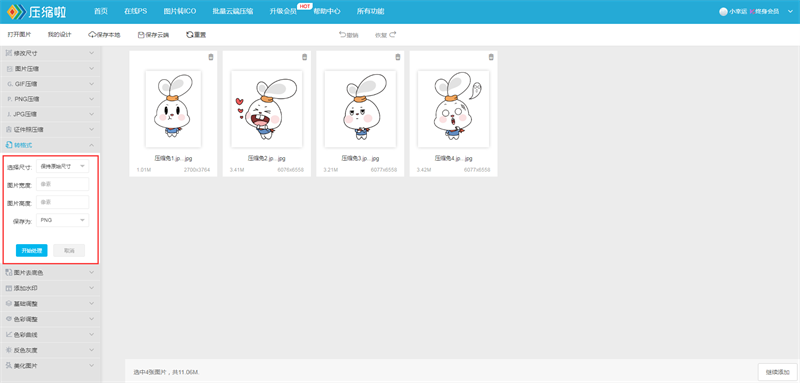Click the 保存云端 save icon
Image resolution: width=800 pixels, height=383 pixels.
(x=141, y=35)
